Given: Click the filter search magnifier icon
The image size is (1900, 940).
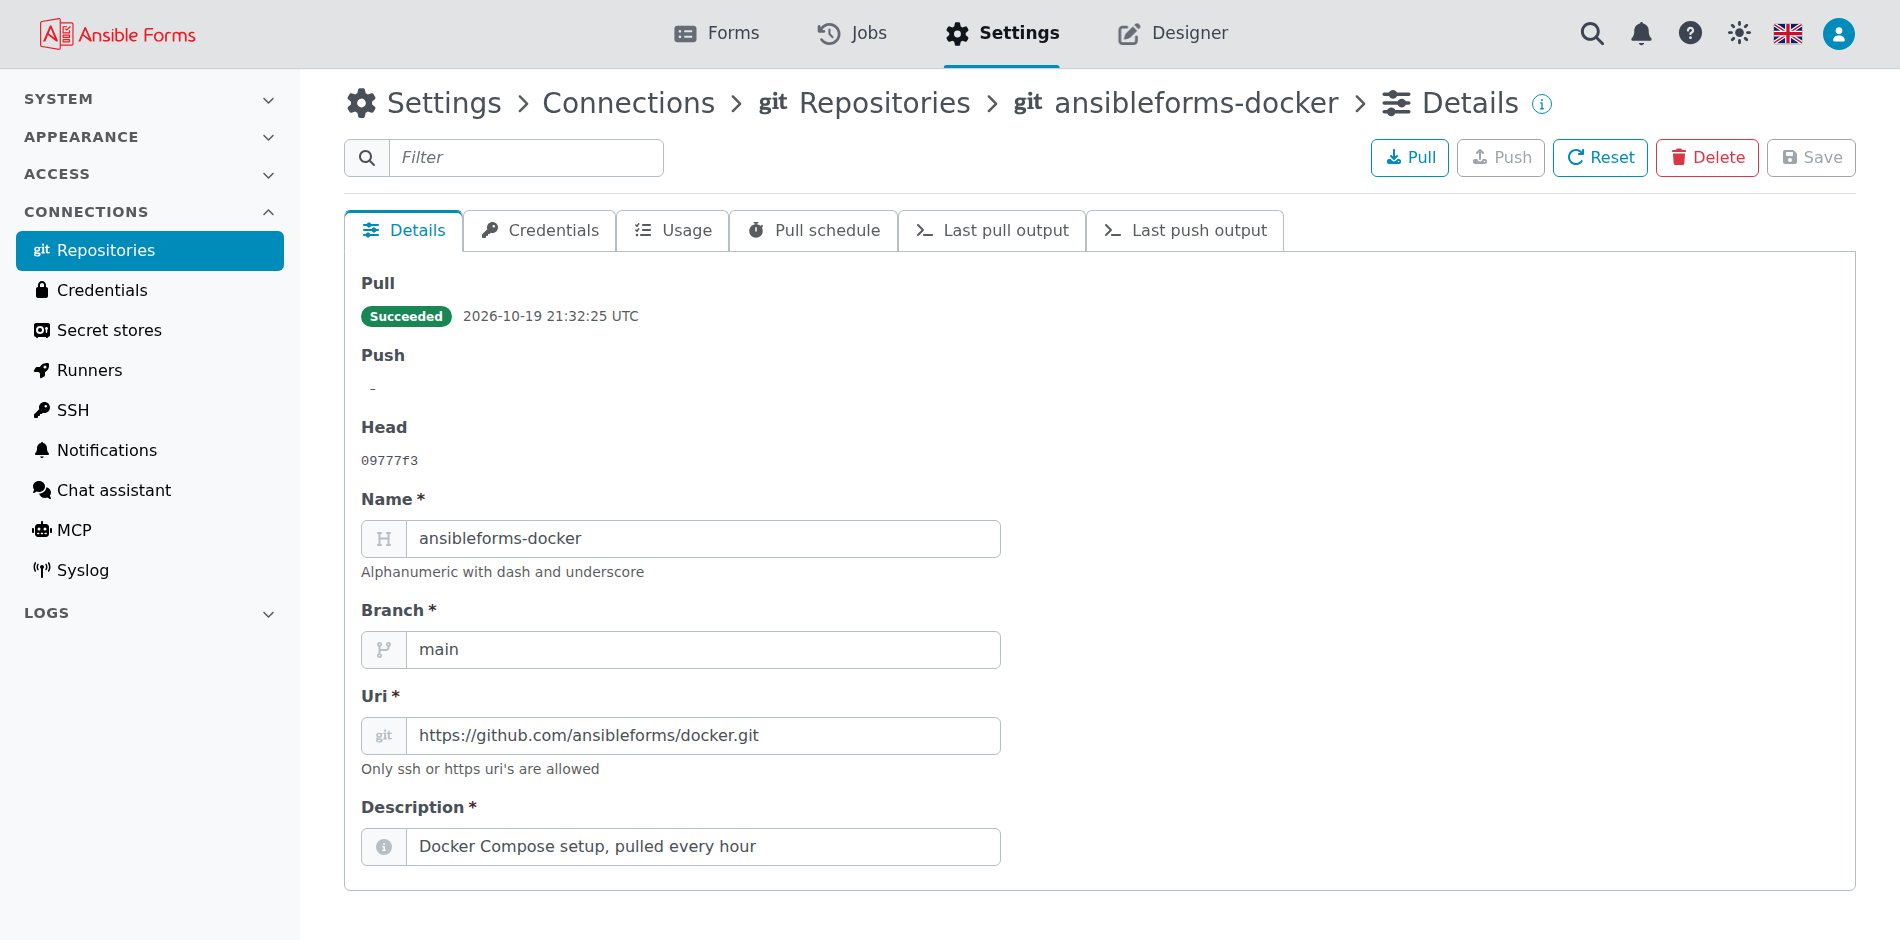Looking at the screenshot, I should click(x=367, y=158).
